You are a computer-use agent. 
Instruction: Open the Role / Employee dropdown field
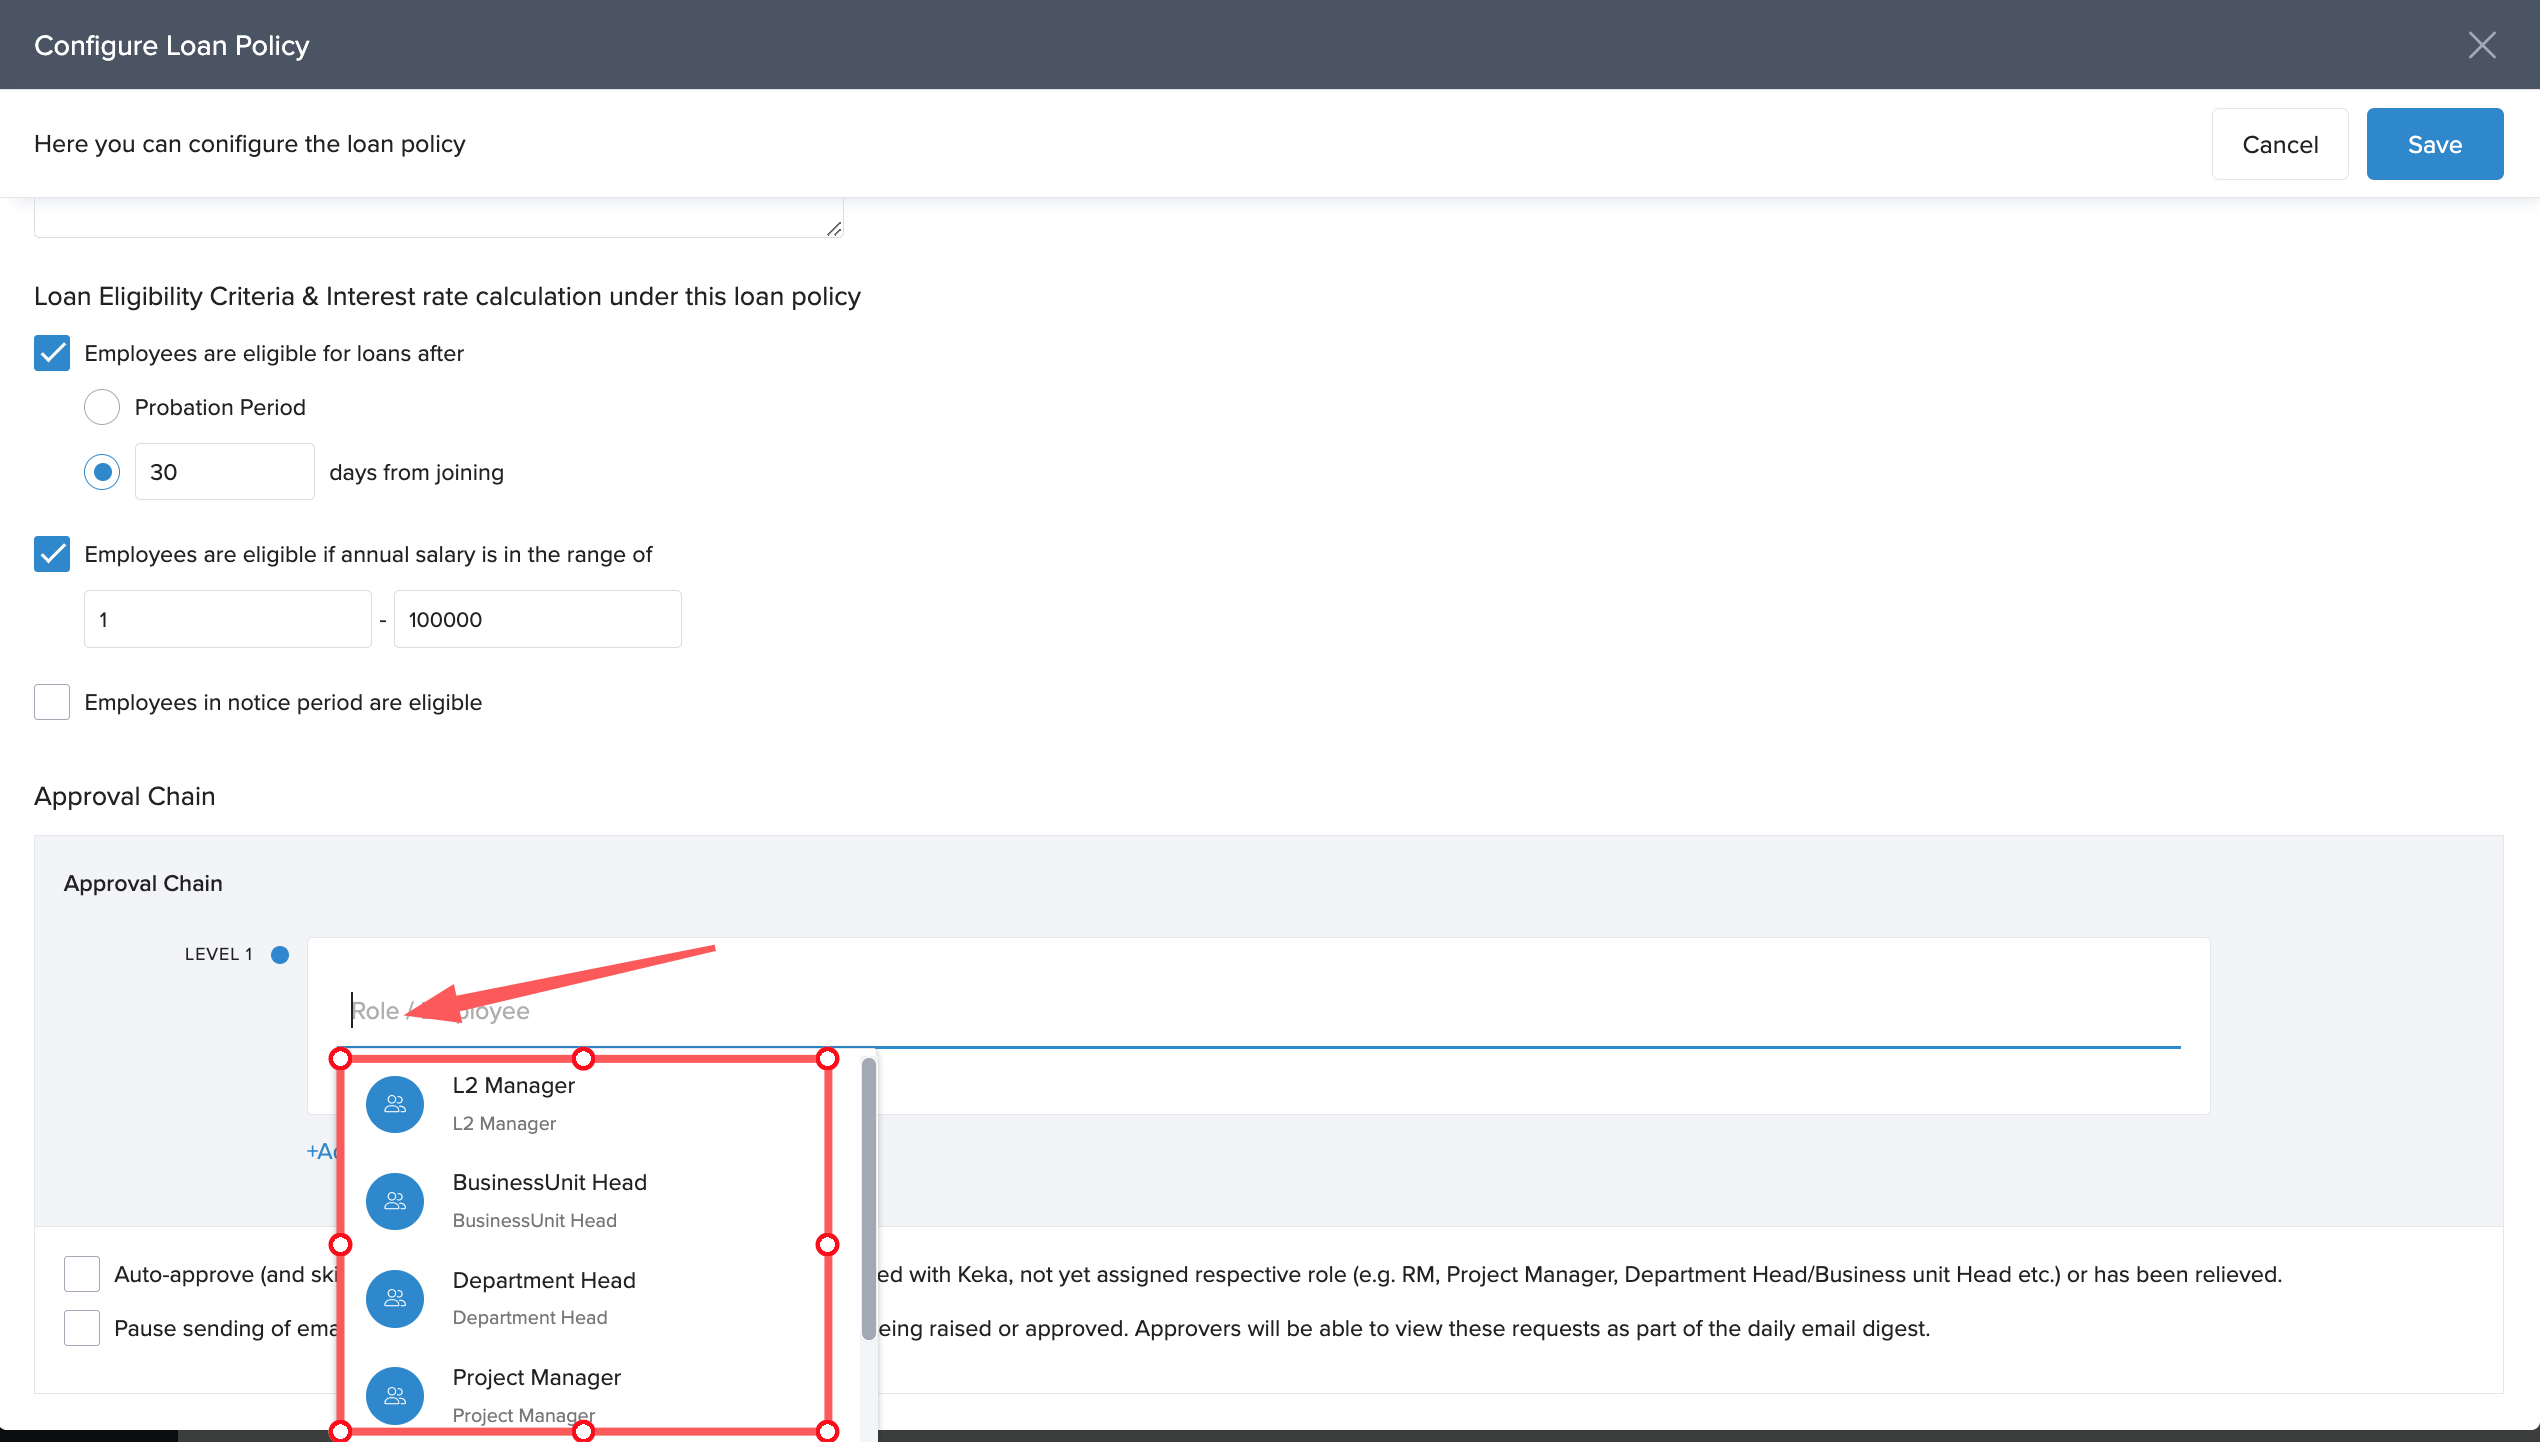coord(1260,1011)
